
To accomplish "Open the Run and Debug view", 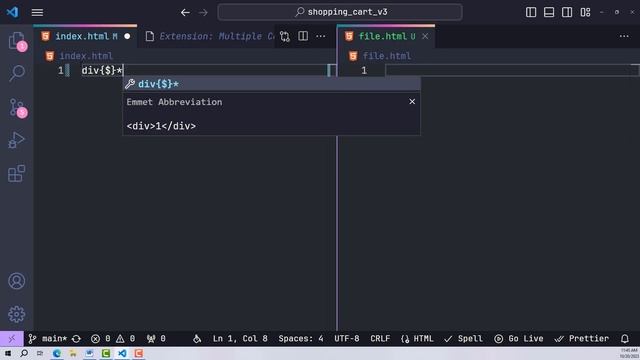I will click(16, 140).
